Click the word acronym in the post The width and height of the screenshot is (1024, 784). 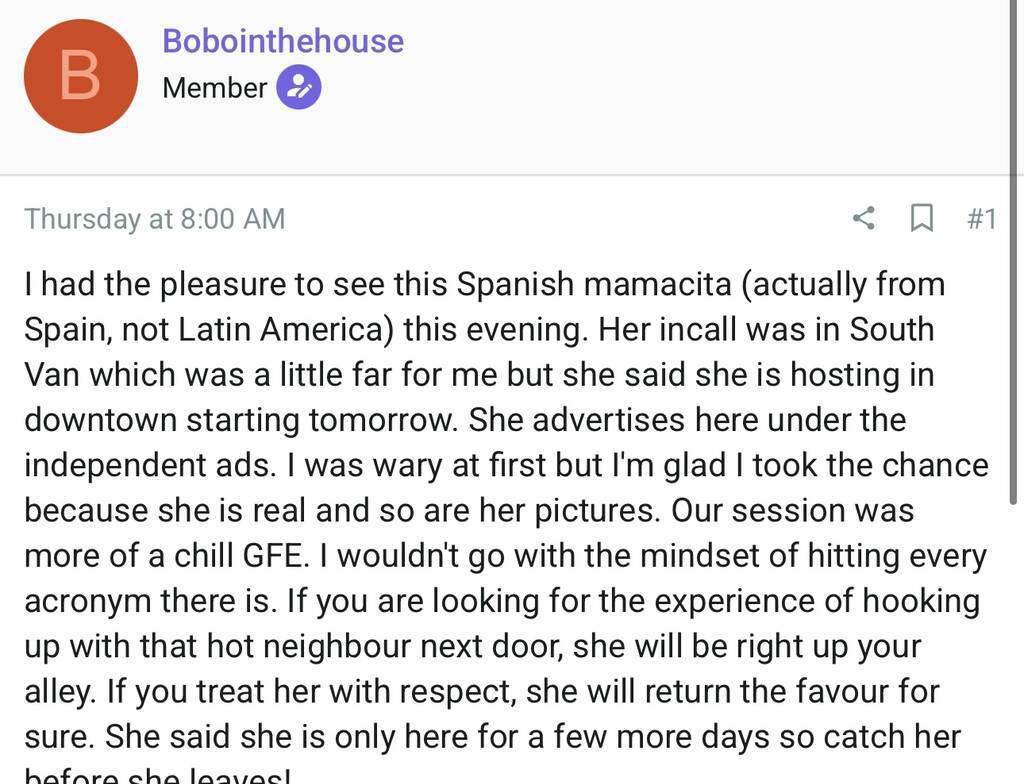[88, 601]
